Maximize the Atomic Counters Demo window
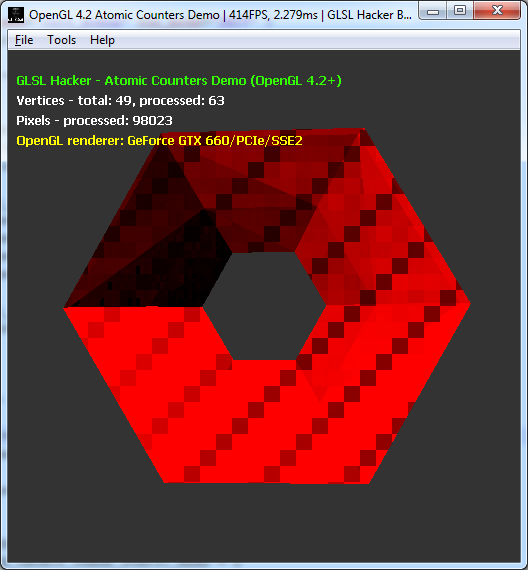This screenshot has width=528, height=570. click(460, 11)
